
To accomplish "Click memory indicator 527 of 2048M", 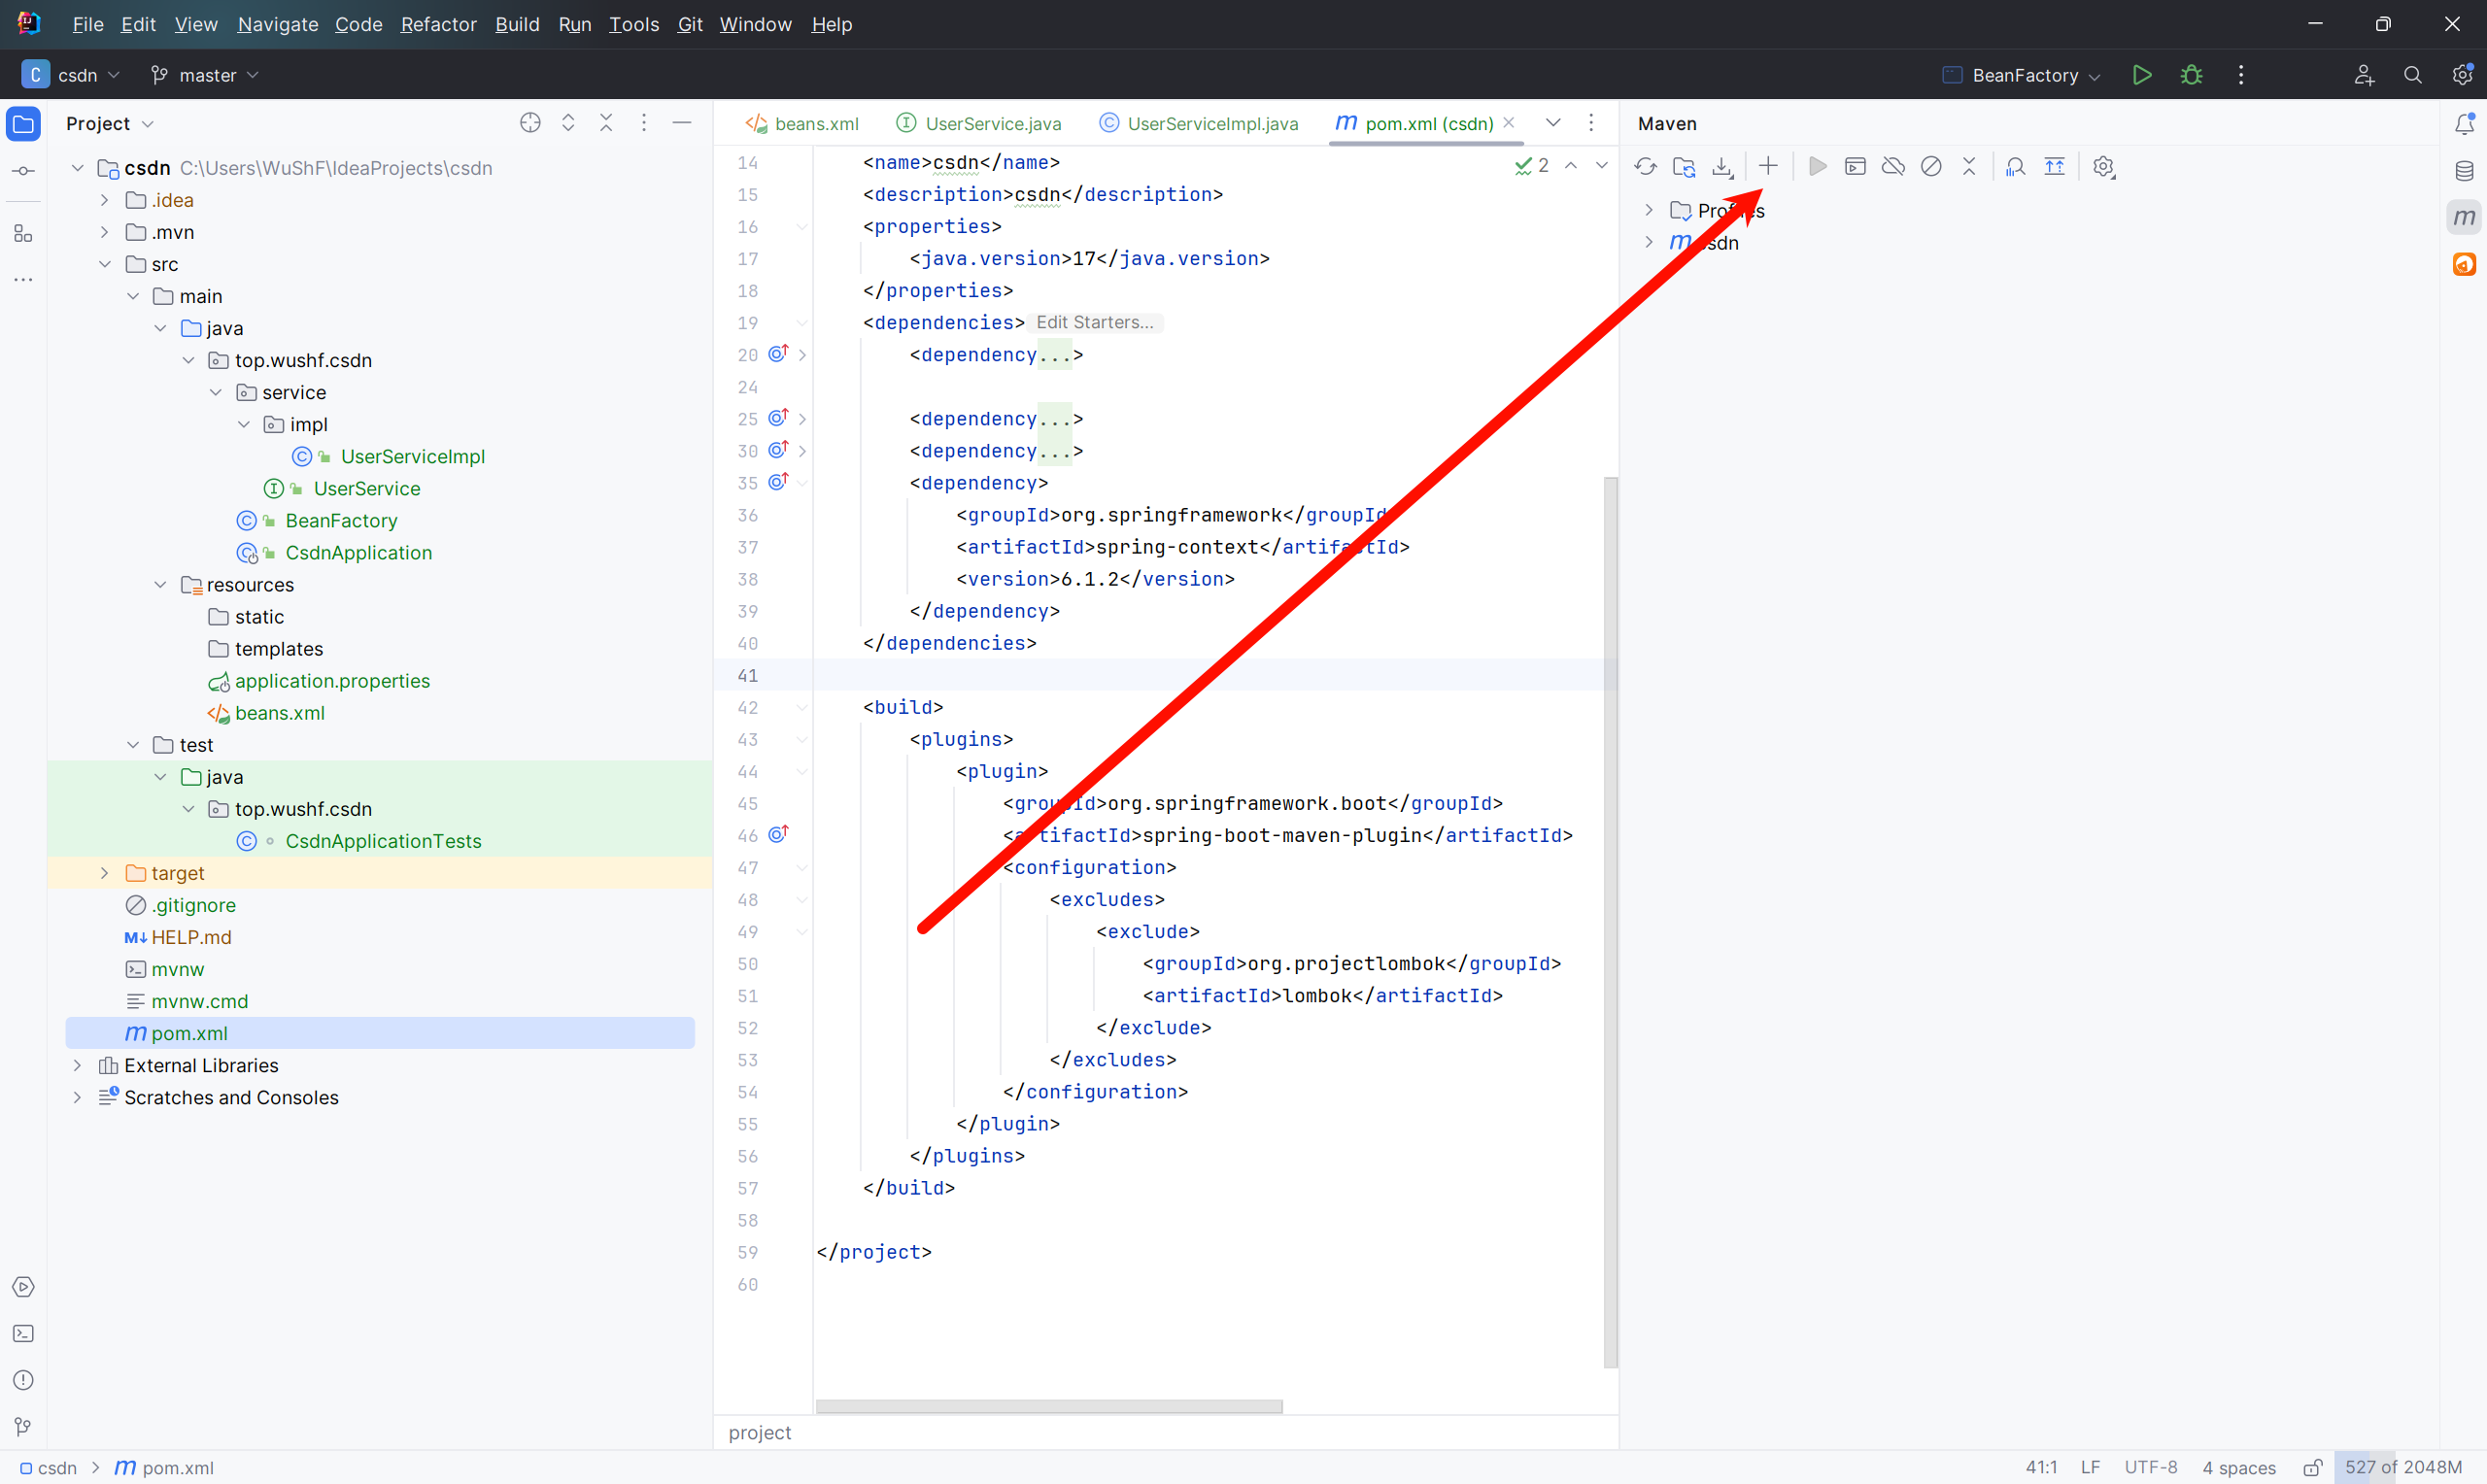I will tap(2403, 1468).
